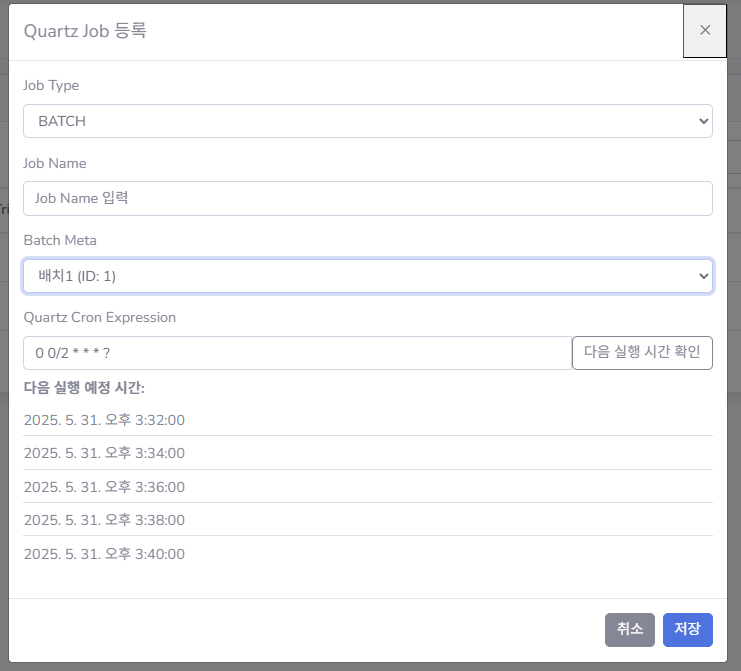Viewport: 741px width, 671px height.
Task: Select the 오후 3:38:00 schedule entry
Action: [368, 519]
